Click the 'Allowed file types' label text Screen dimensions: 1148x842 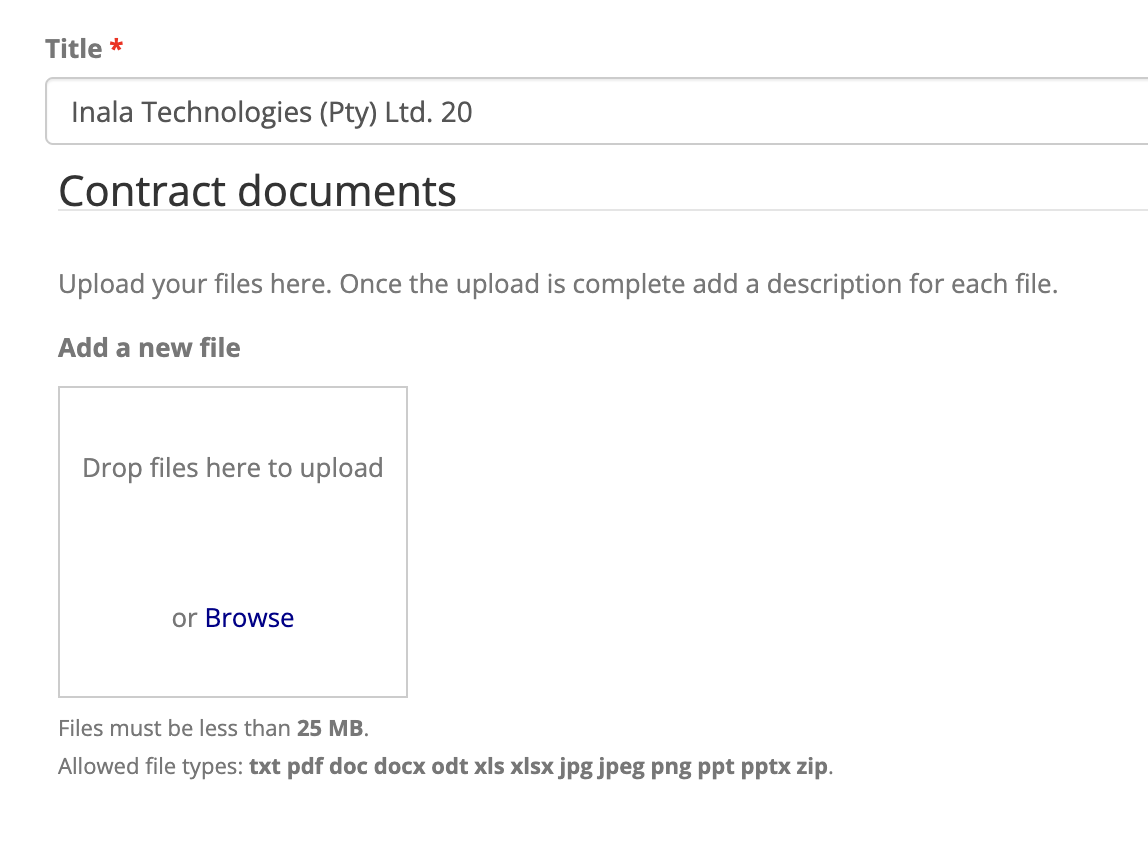[x=150, y=767]
